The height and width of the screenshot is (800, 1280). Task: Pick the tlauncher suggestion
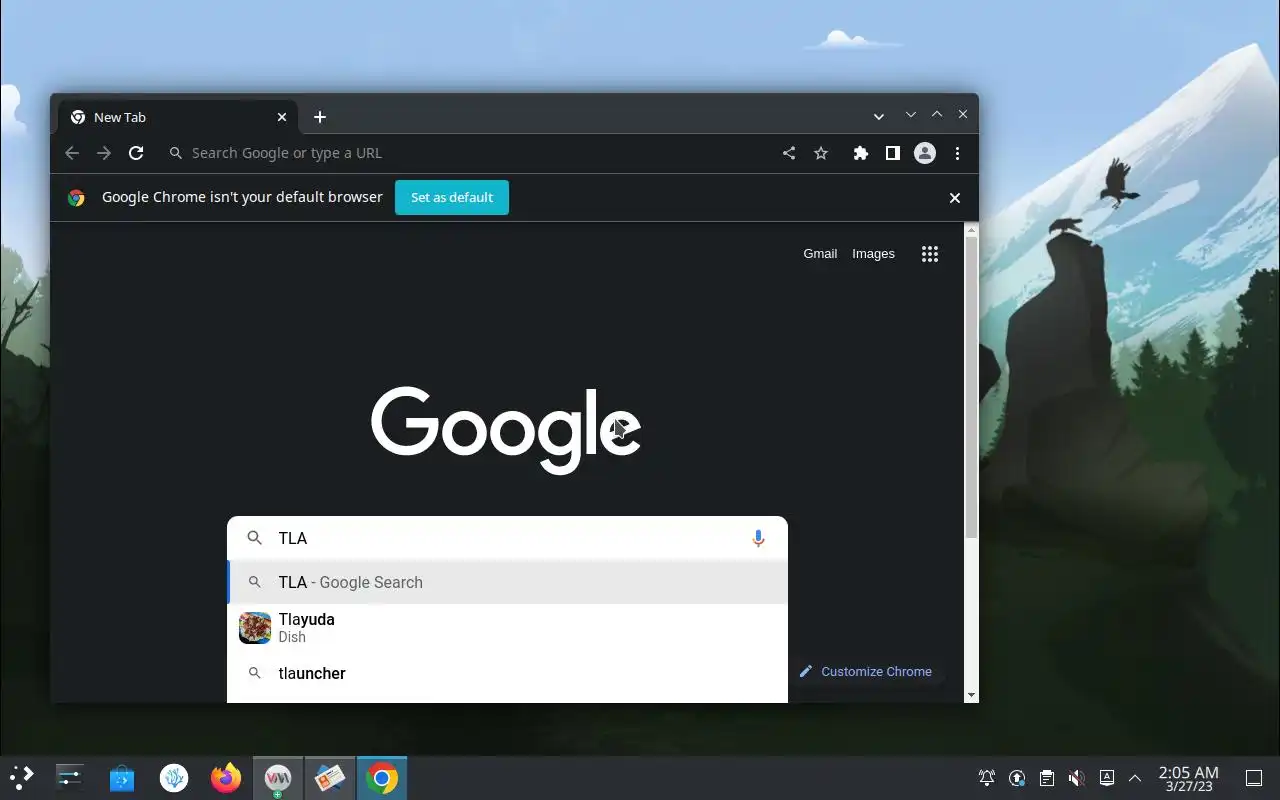click(507, 673)
